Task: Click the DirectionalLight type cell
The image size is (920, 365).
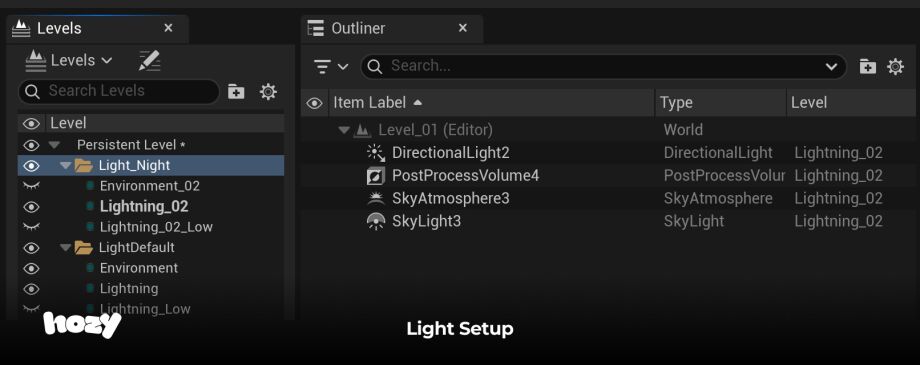Action: 718,153
